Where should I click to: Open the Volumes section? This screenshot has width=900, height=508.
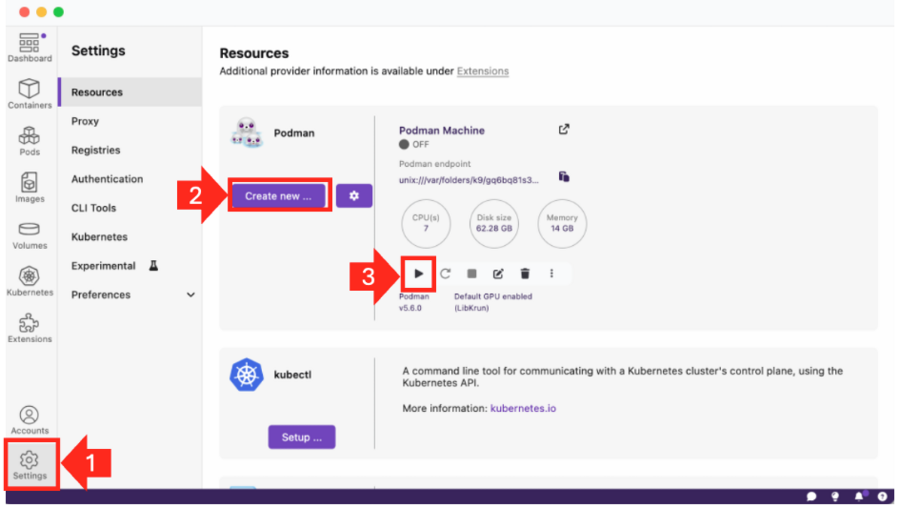(x=30, y=234)
